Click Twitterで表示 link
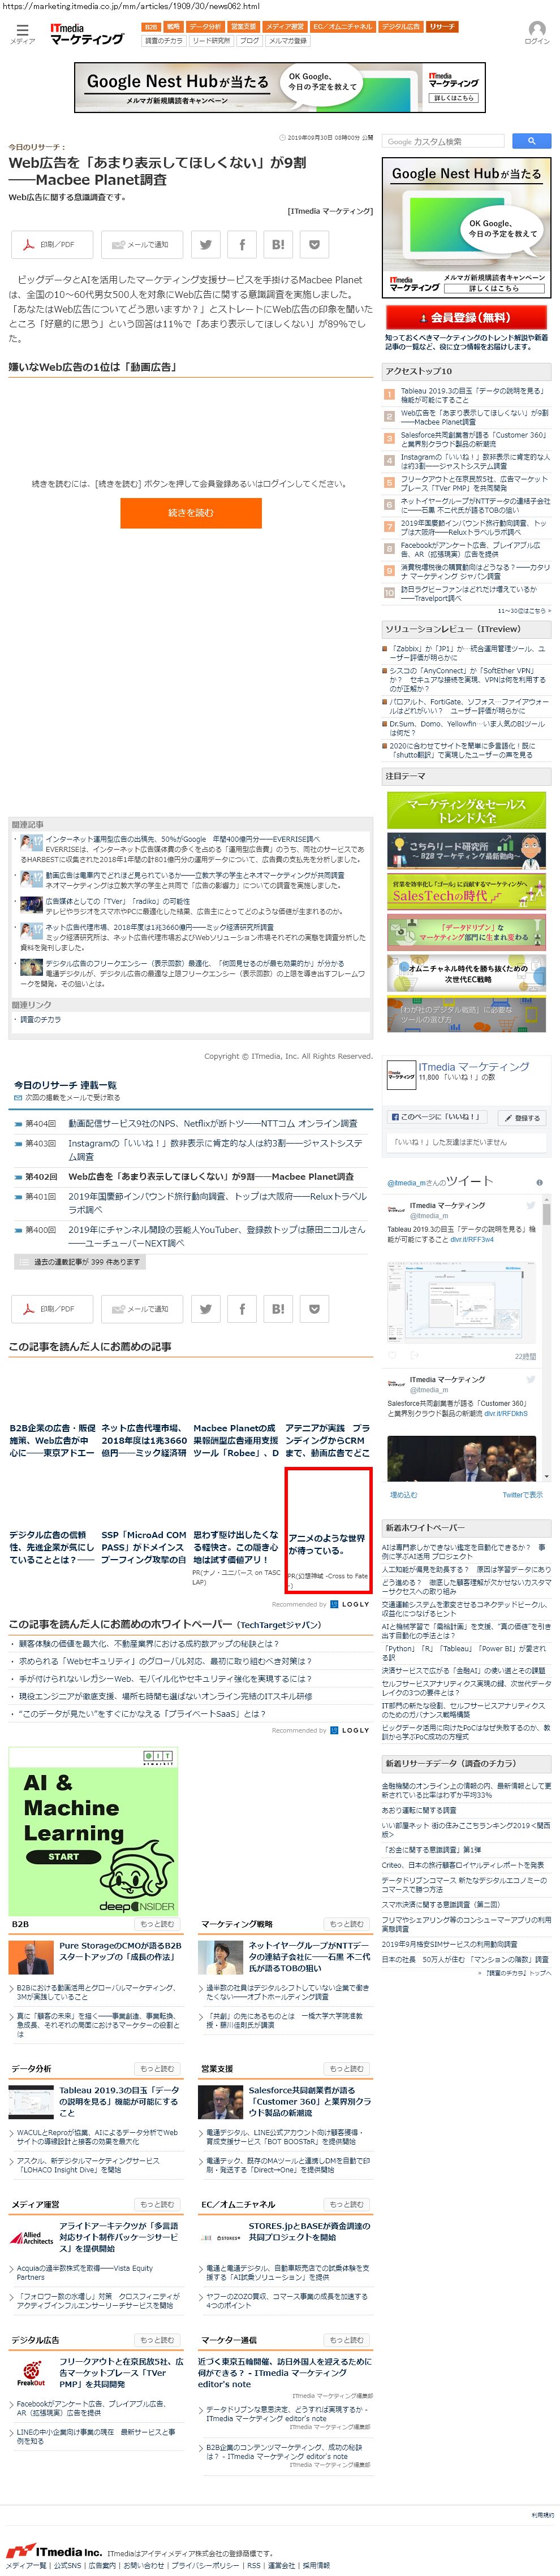 click(x=522, y=1494)
